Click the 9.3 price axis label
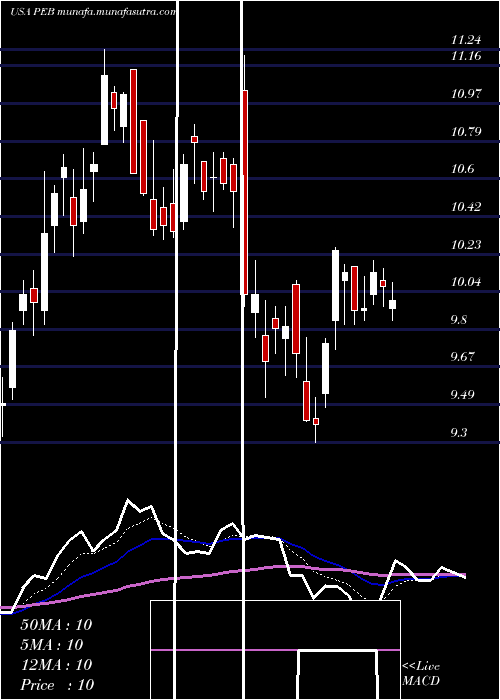The height and width of the screenshot is (700, 500). [x=459, y=433]
